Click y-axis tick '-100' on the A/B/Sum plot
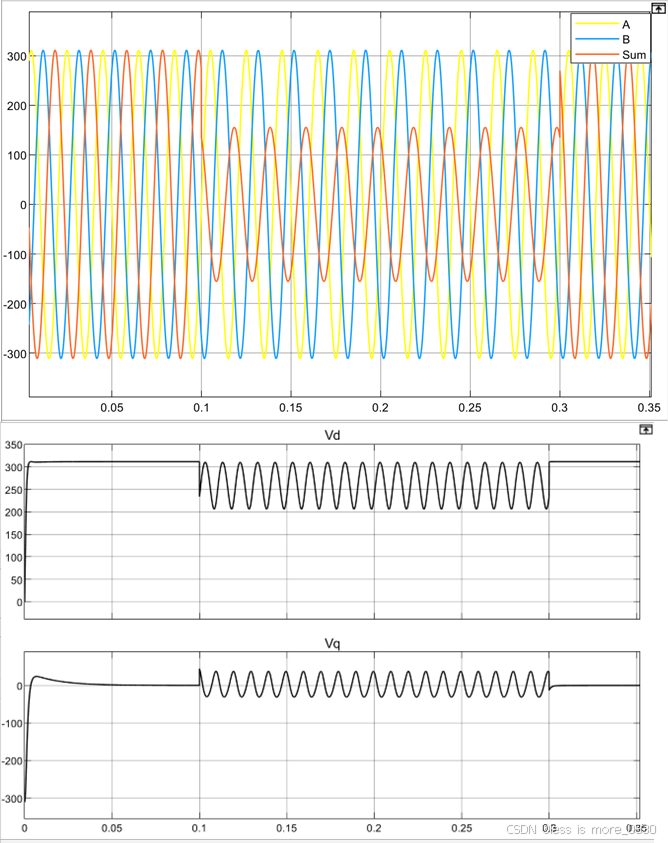 15,255
